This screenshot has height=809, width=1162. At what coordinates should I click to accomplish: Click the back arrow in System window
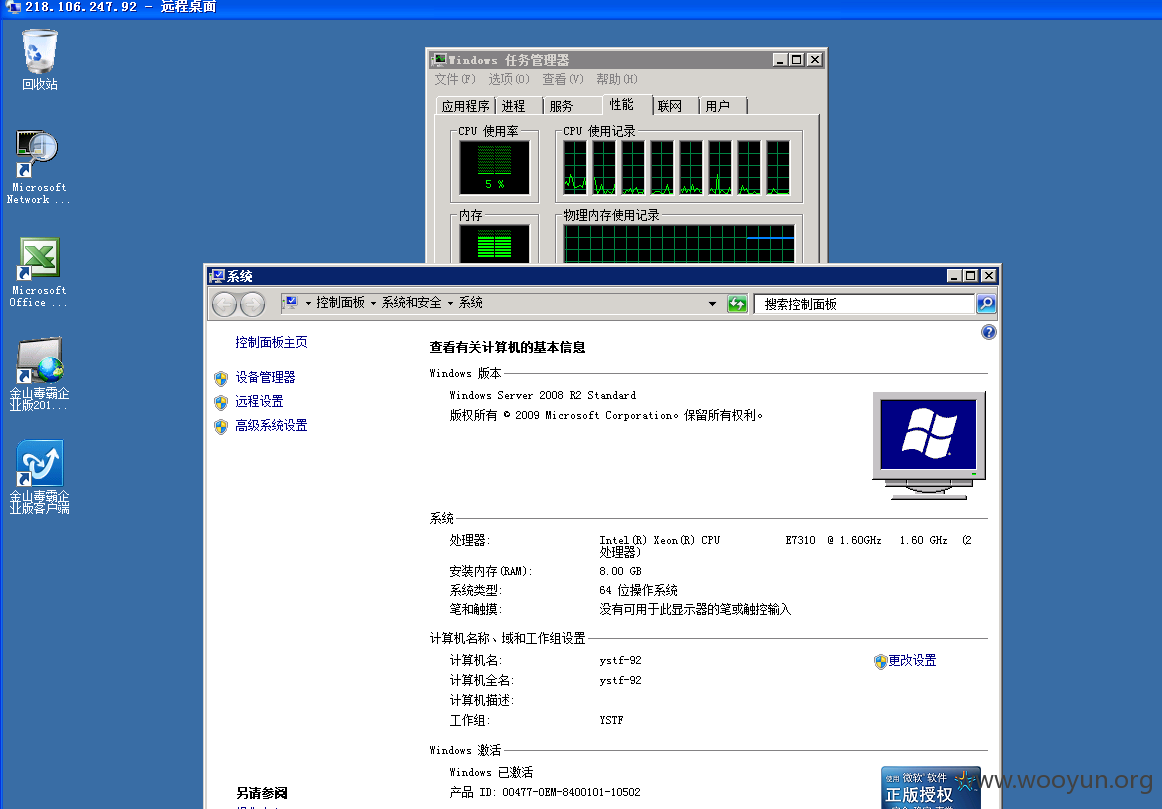pyautogui.click(x=225, y=304)
